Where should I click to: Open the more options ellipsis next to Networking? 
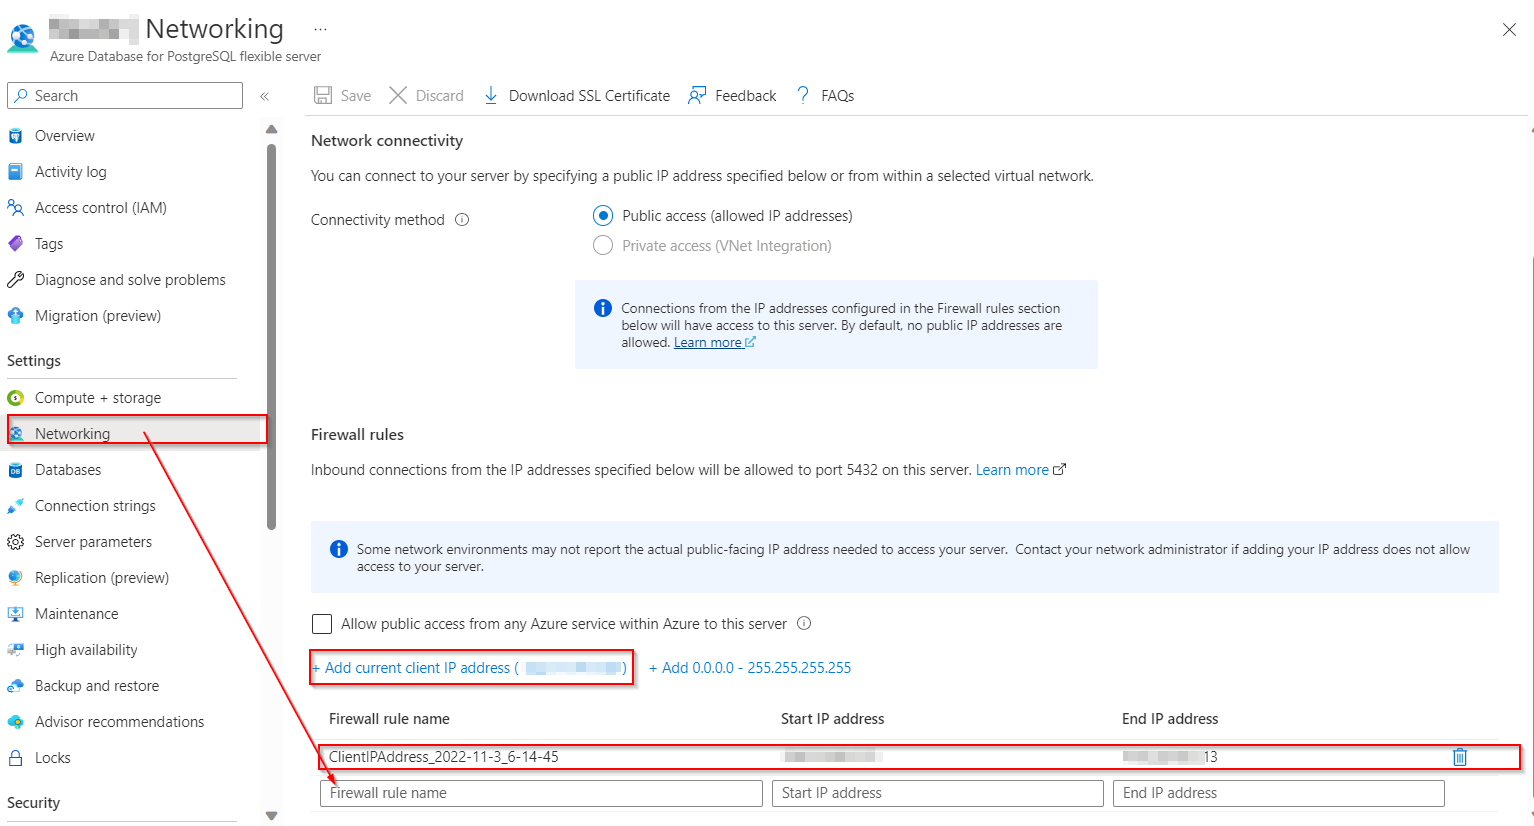320,30
